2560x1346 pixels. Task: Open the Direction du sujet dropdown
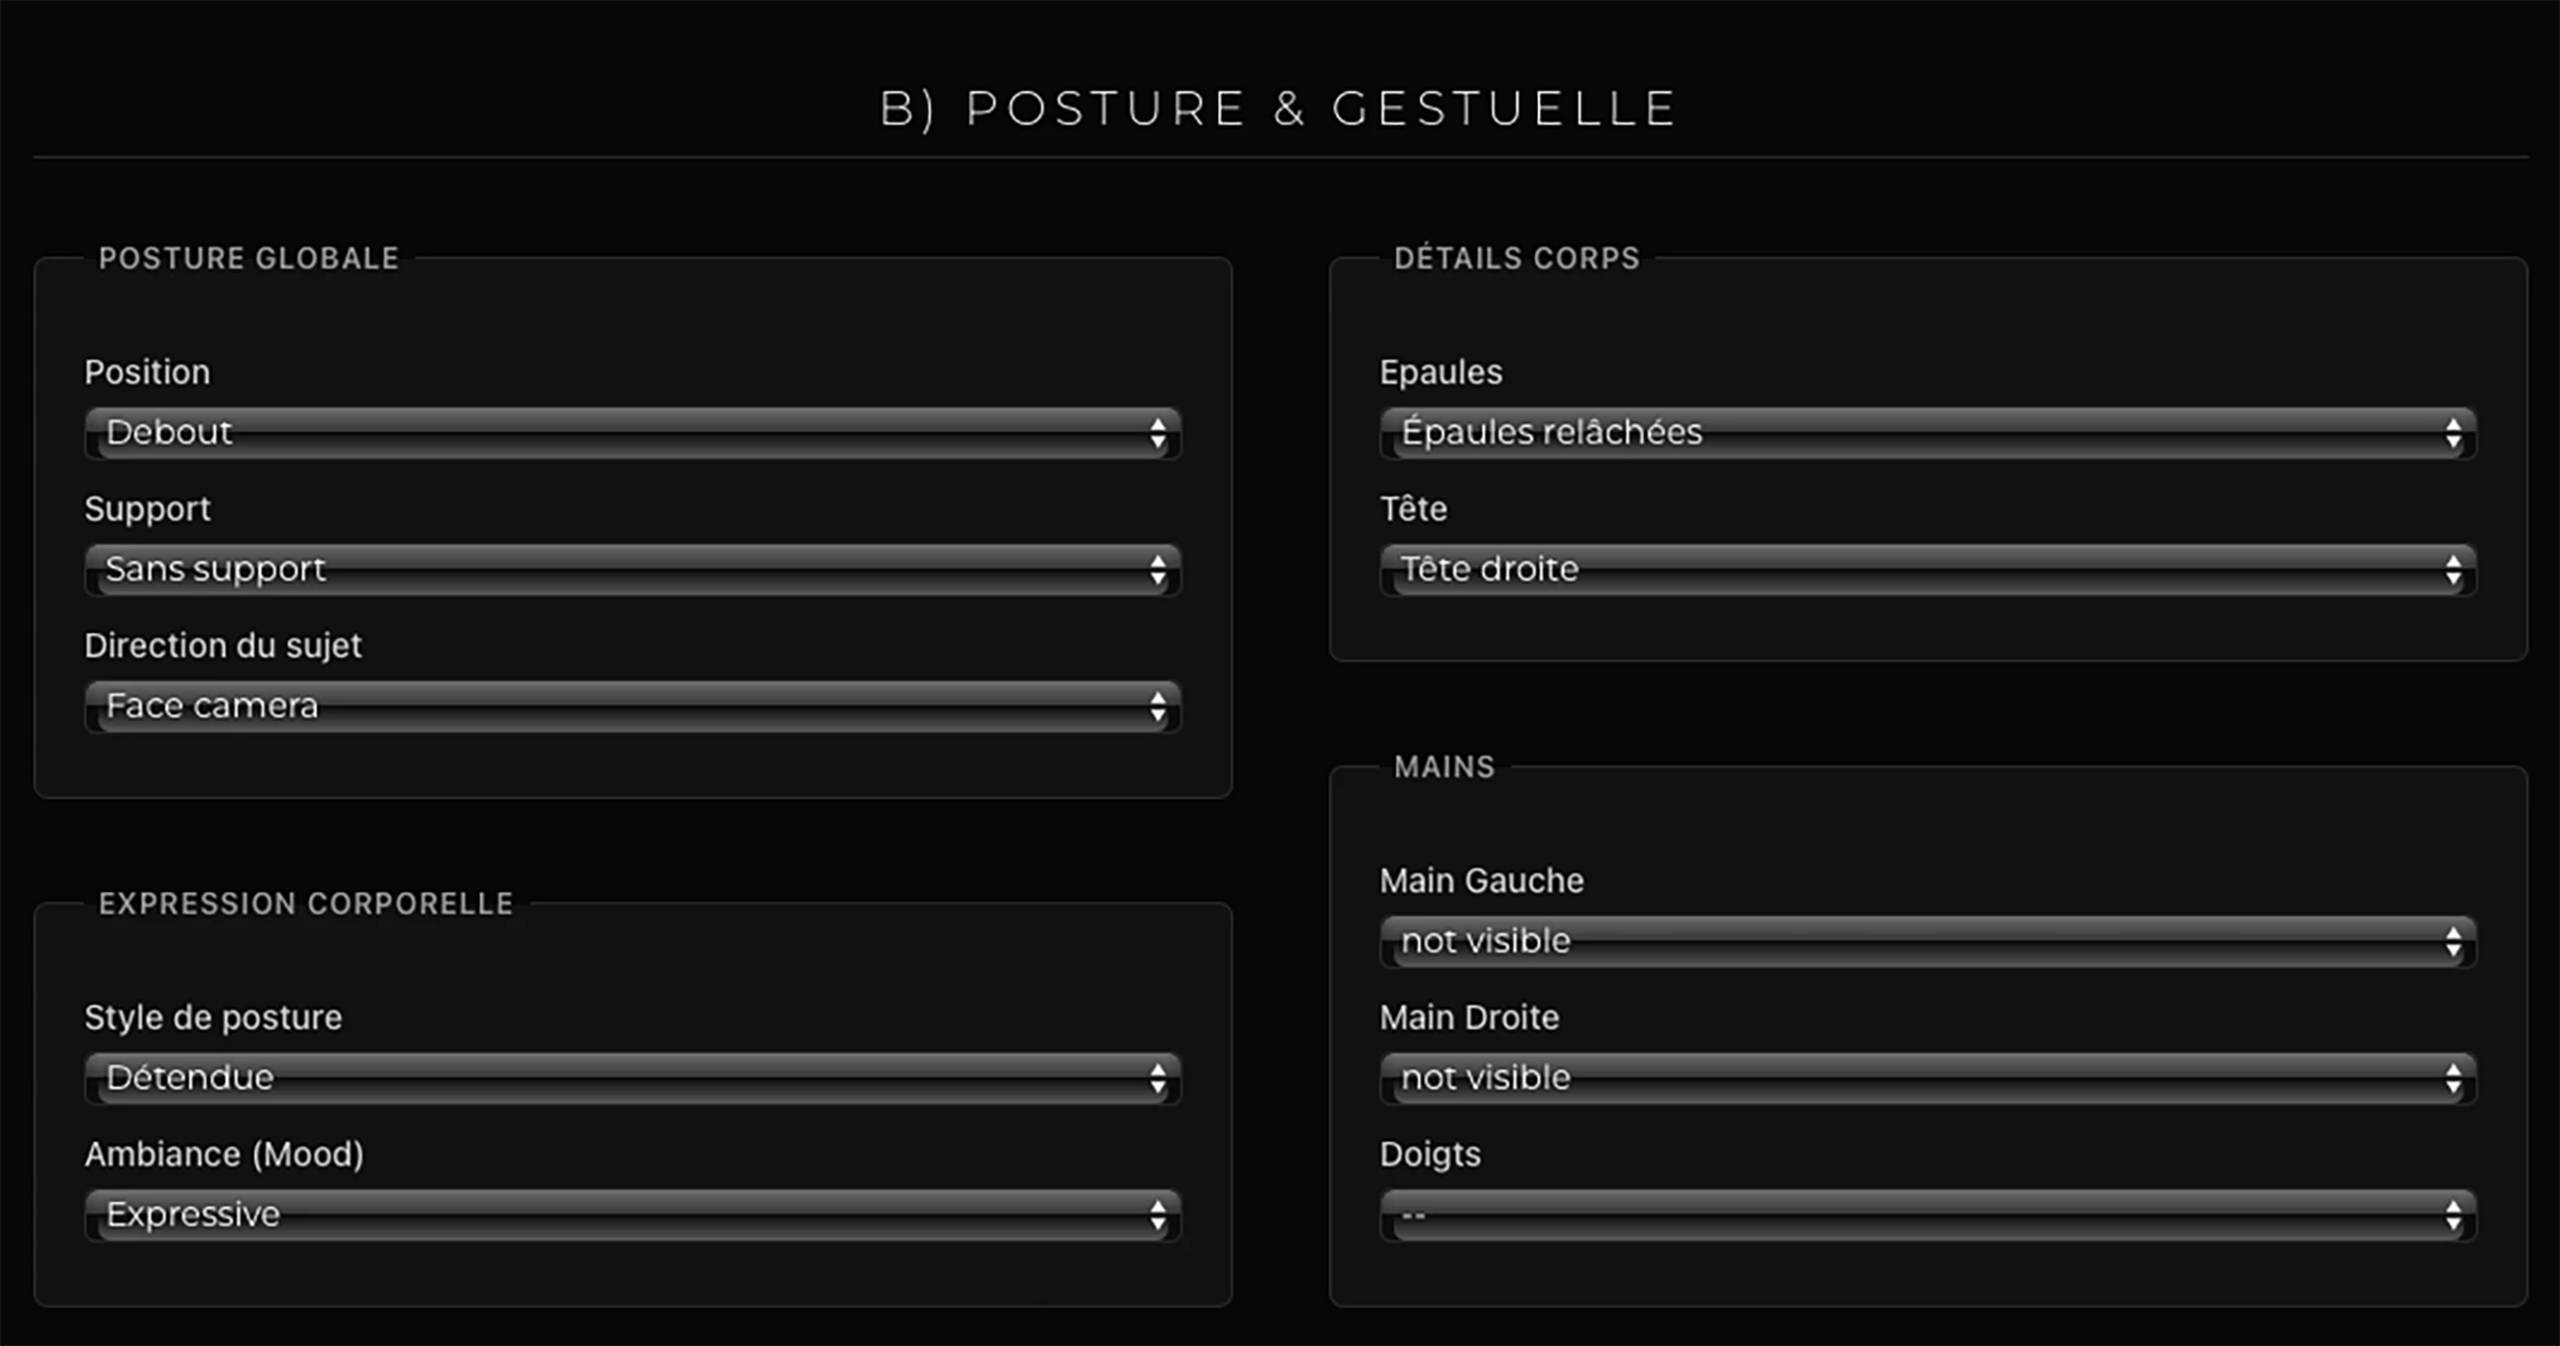(632, 706)
